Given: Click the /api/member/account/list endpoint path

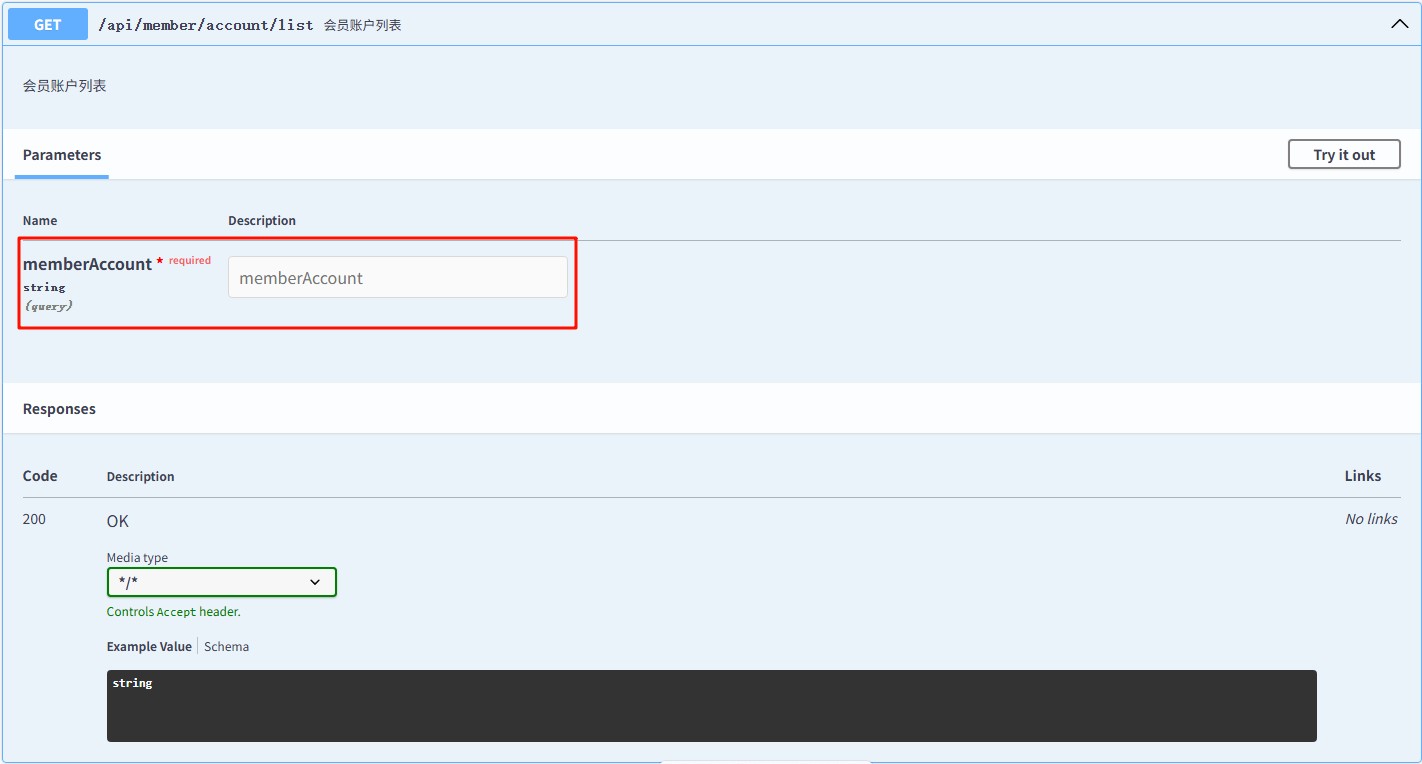Looking at the screenshot, I should point(205,25).
